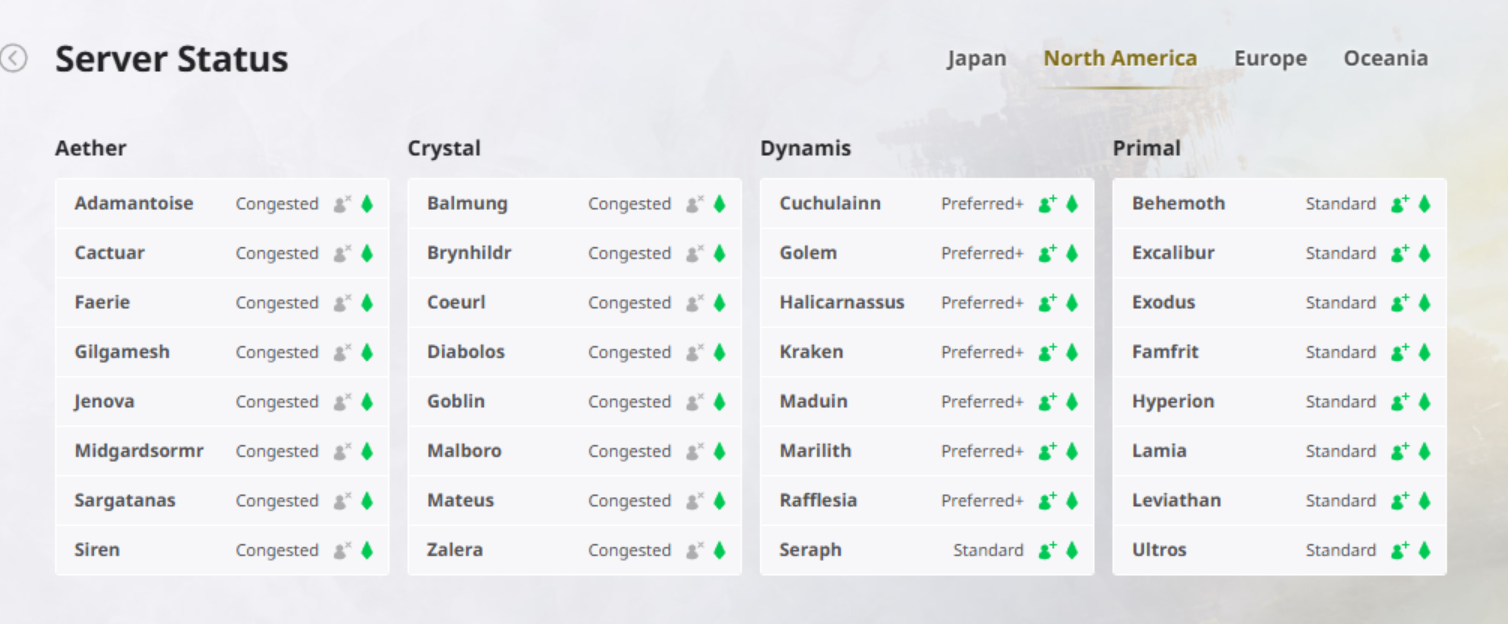This screenshot has height=624, width=1508.
Task: Select the Seraph world name
Action: coord(811,550)
